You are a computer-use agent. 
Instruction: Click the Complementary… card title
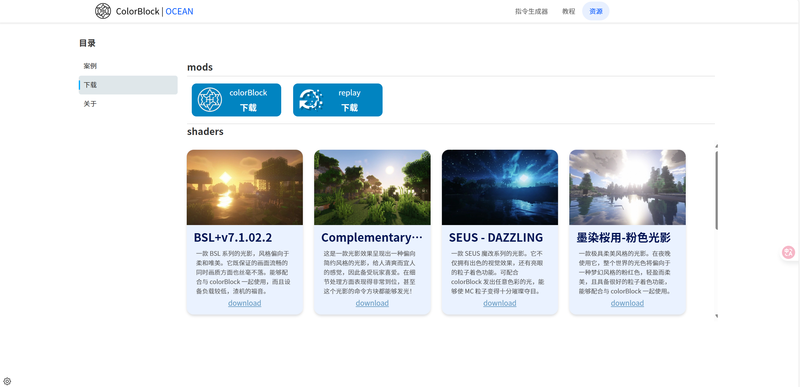tap(372, 238)
